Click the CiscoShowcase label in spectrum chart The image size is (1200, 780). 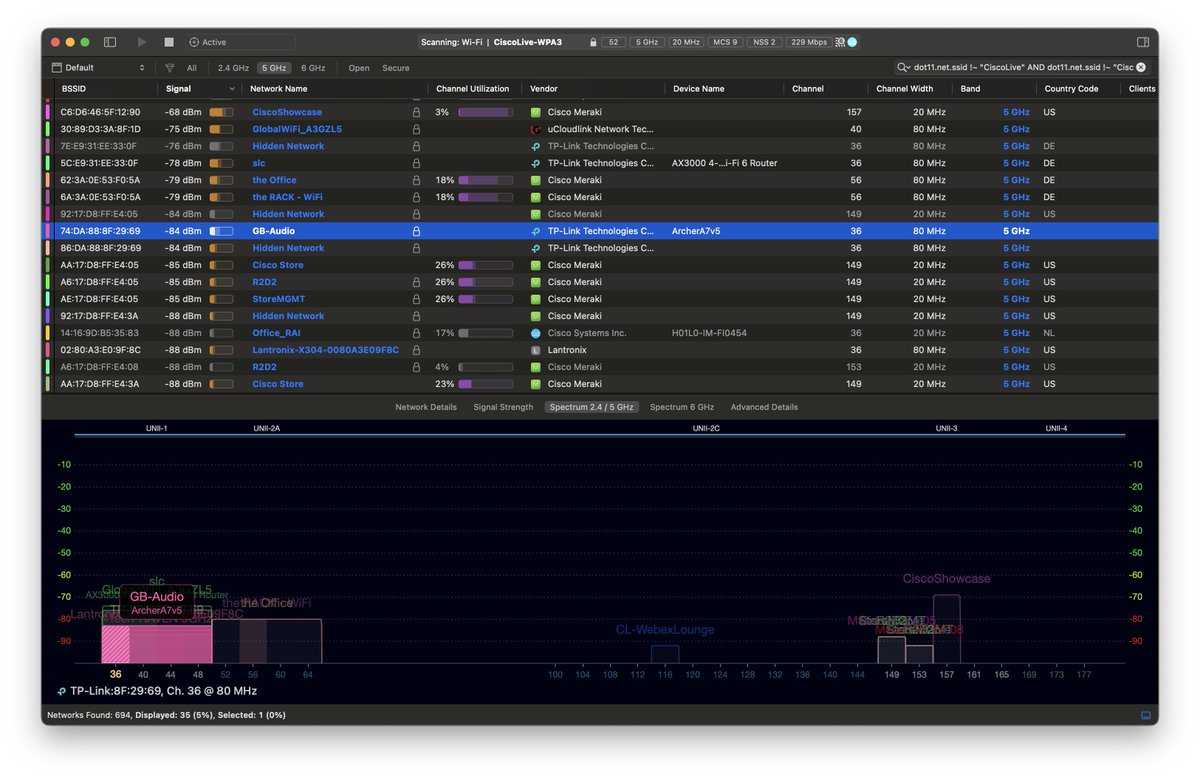(946, 579)
